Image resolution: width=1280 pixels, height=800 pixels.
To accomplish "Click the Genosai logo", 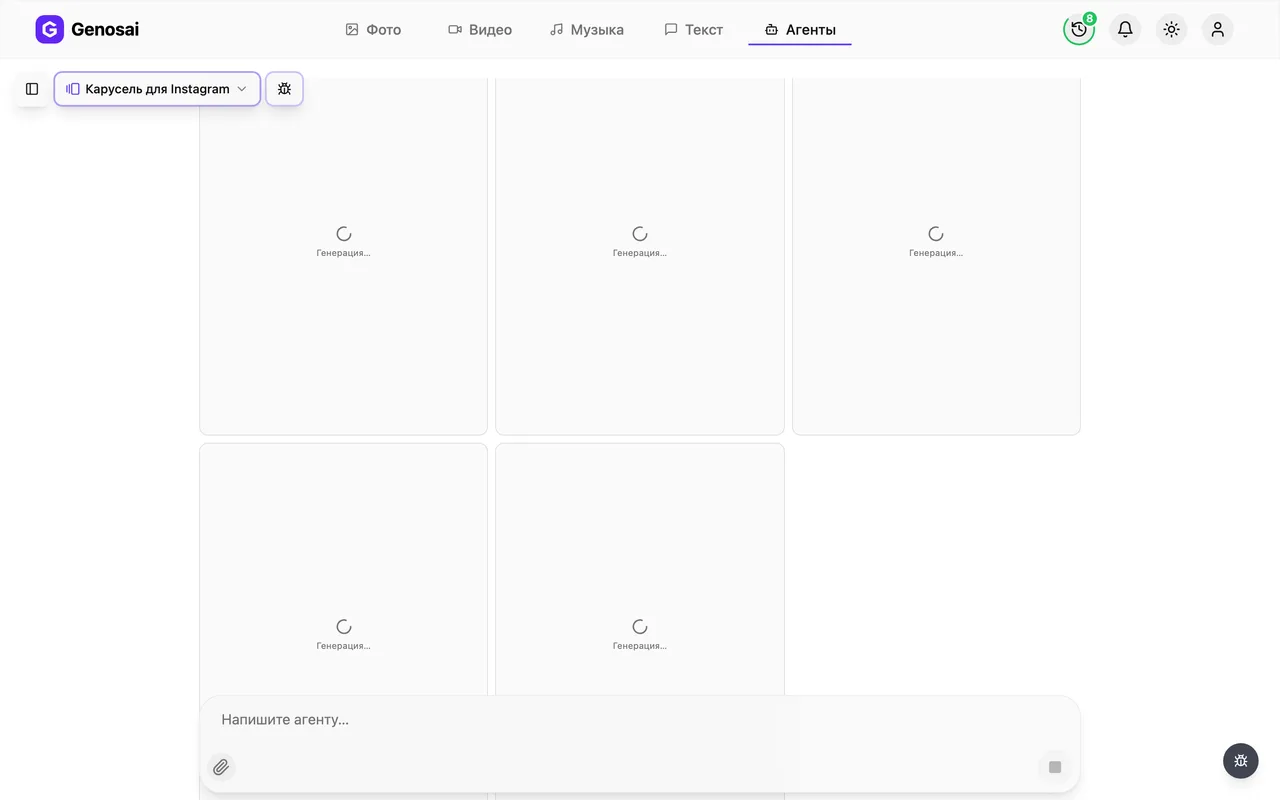I will coord(87,29).
